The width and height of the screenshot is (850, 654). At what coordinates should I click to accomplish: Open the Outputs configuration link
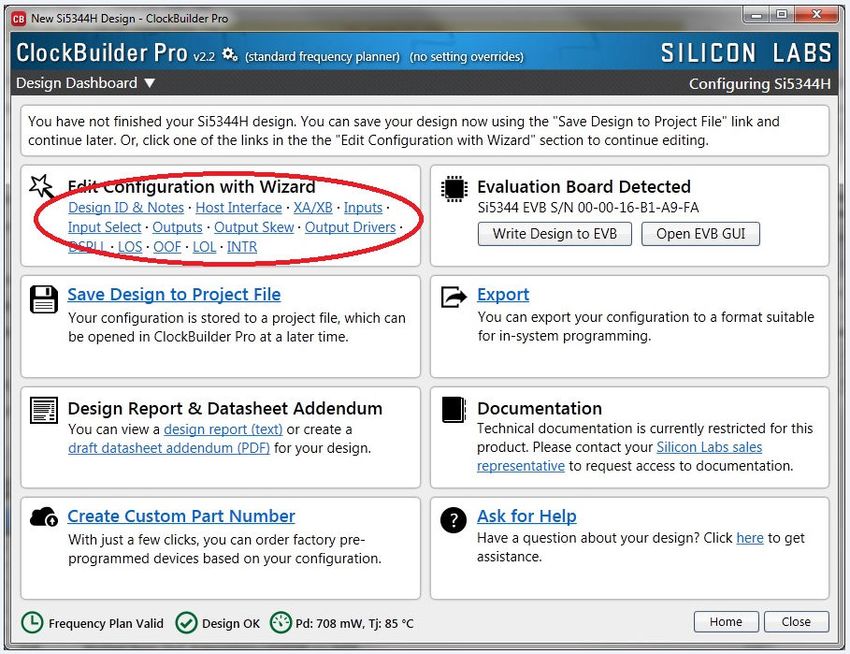coord(177,227)
